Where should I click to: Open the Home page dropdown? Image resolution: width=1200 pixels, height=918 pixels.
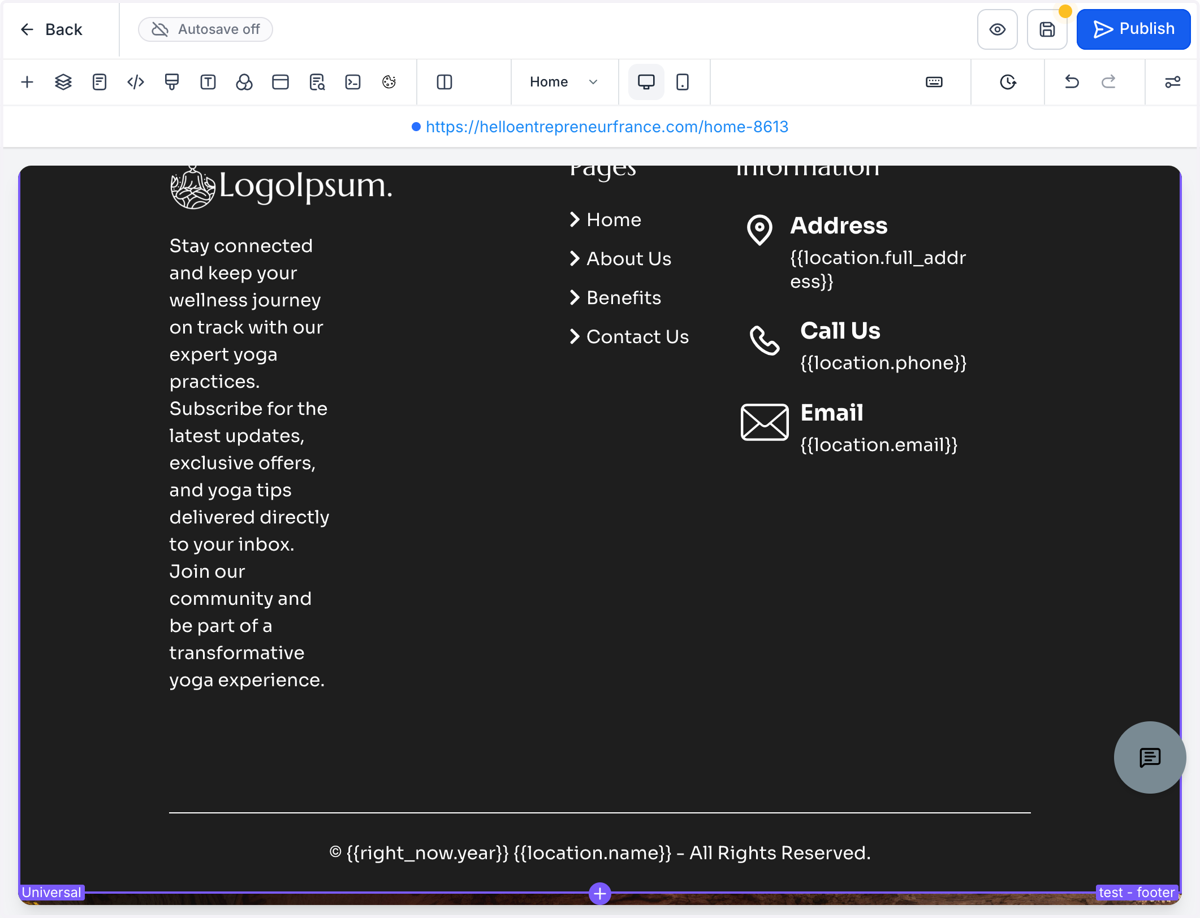[563, 82]
